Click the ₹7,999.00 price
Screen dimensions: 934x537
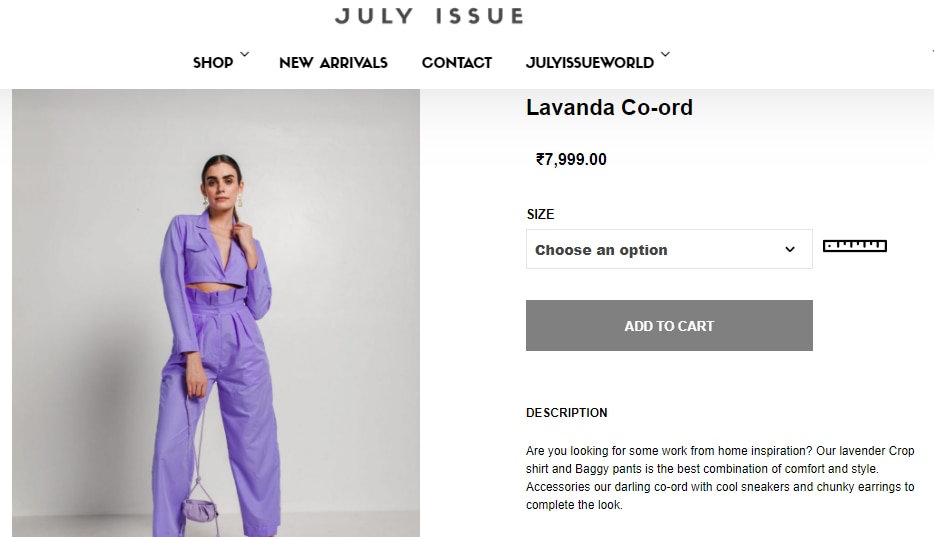tap(571, 160)
